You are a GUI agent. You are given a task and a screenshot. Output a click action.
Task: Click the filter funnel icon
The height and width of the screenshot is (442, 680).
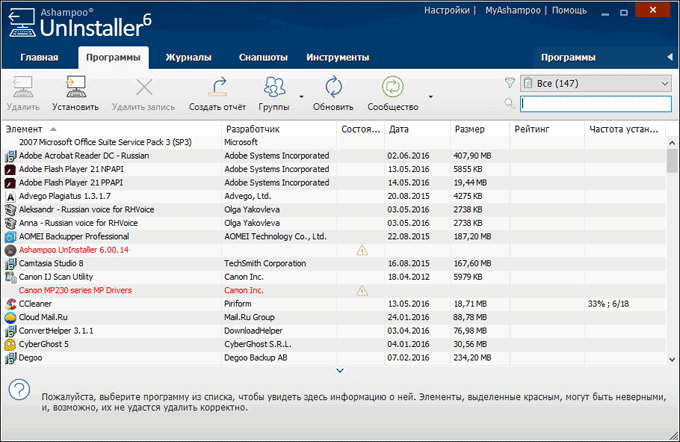(x=510, y=82)
